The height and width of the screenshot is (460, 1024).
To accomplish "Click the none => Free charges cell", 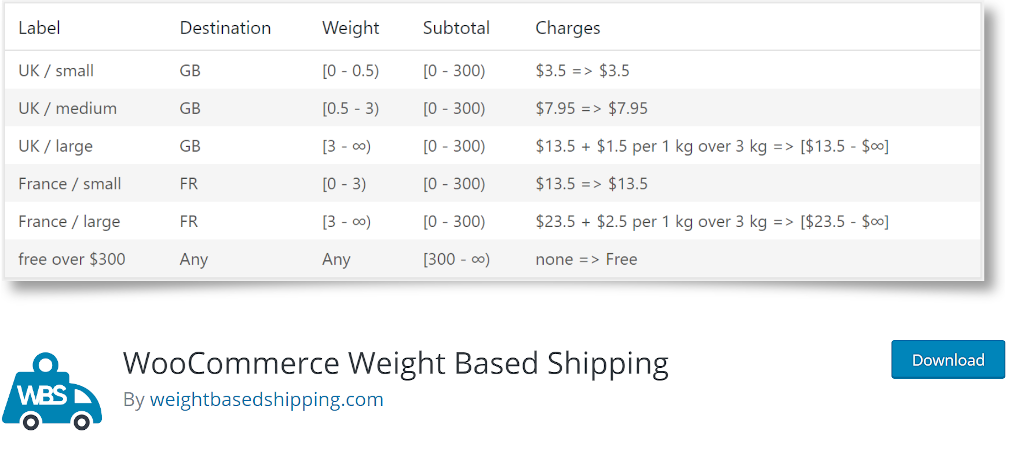I will point(586,260).
